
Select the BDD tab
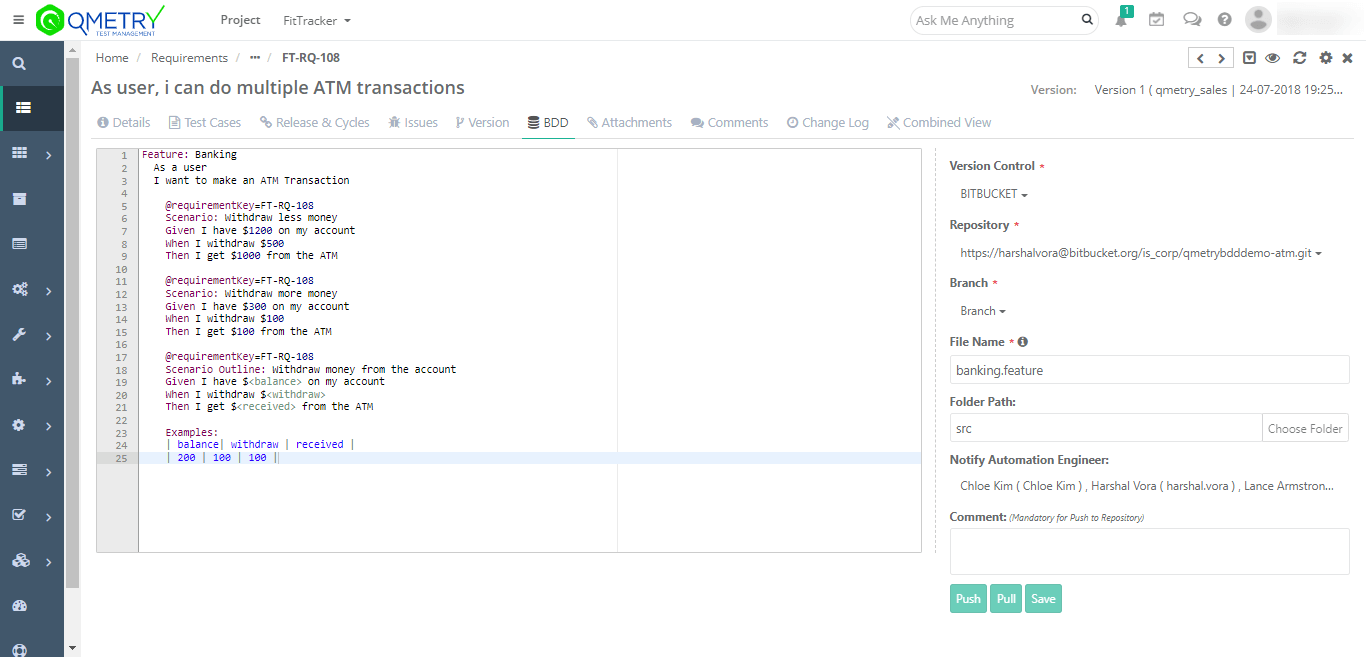[x=548, y=122]
